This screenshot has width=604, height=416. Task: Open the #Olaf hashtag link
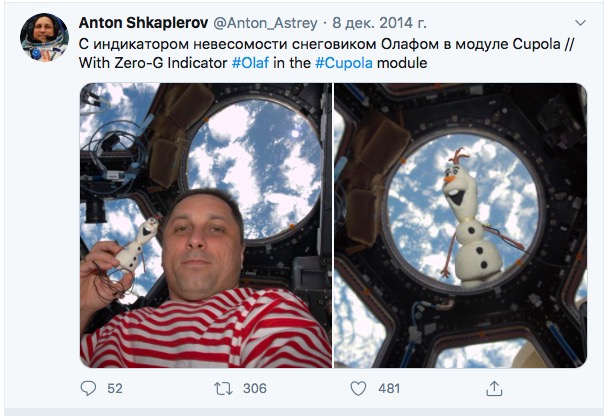(250, 63)
